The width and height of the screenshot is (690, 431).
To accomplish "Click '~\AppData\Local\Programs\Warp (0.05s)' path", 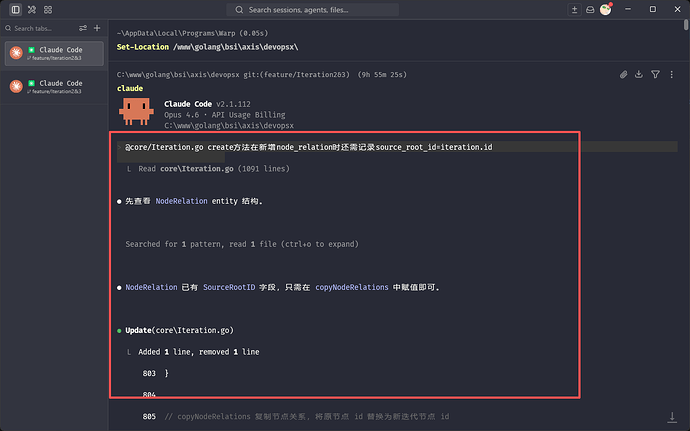I will point(192,33).
